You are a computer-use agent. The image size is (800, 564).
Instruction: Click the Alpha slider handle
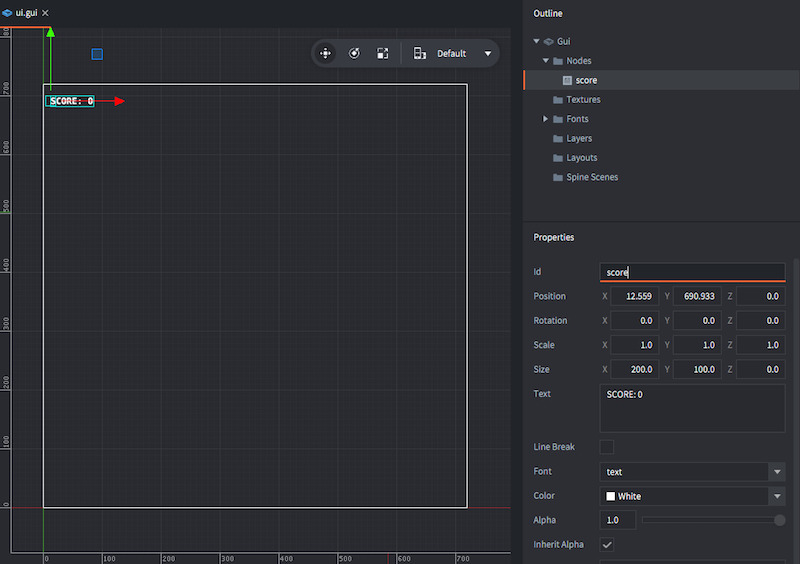pyautogui.click(x=779, y=520)
